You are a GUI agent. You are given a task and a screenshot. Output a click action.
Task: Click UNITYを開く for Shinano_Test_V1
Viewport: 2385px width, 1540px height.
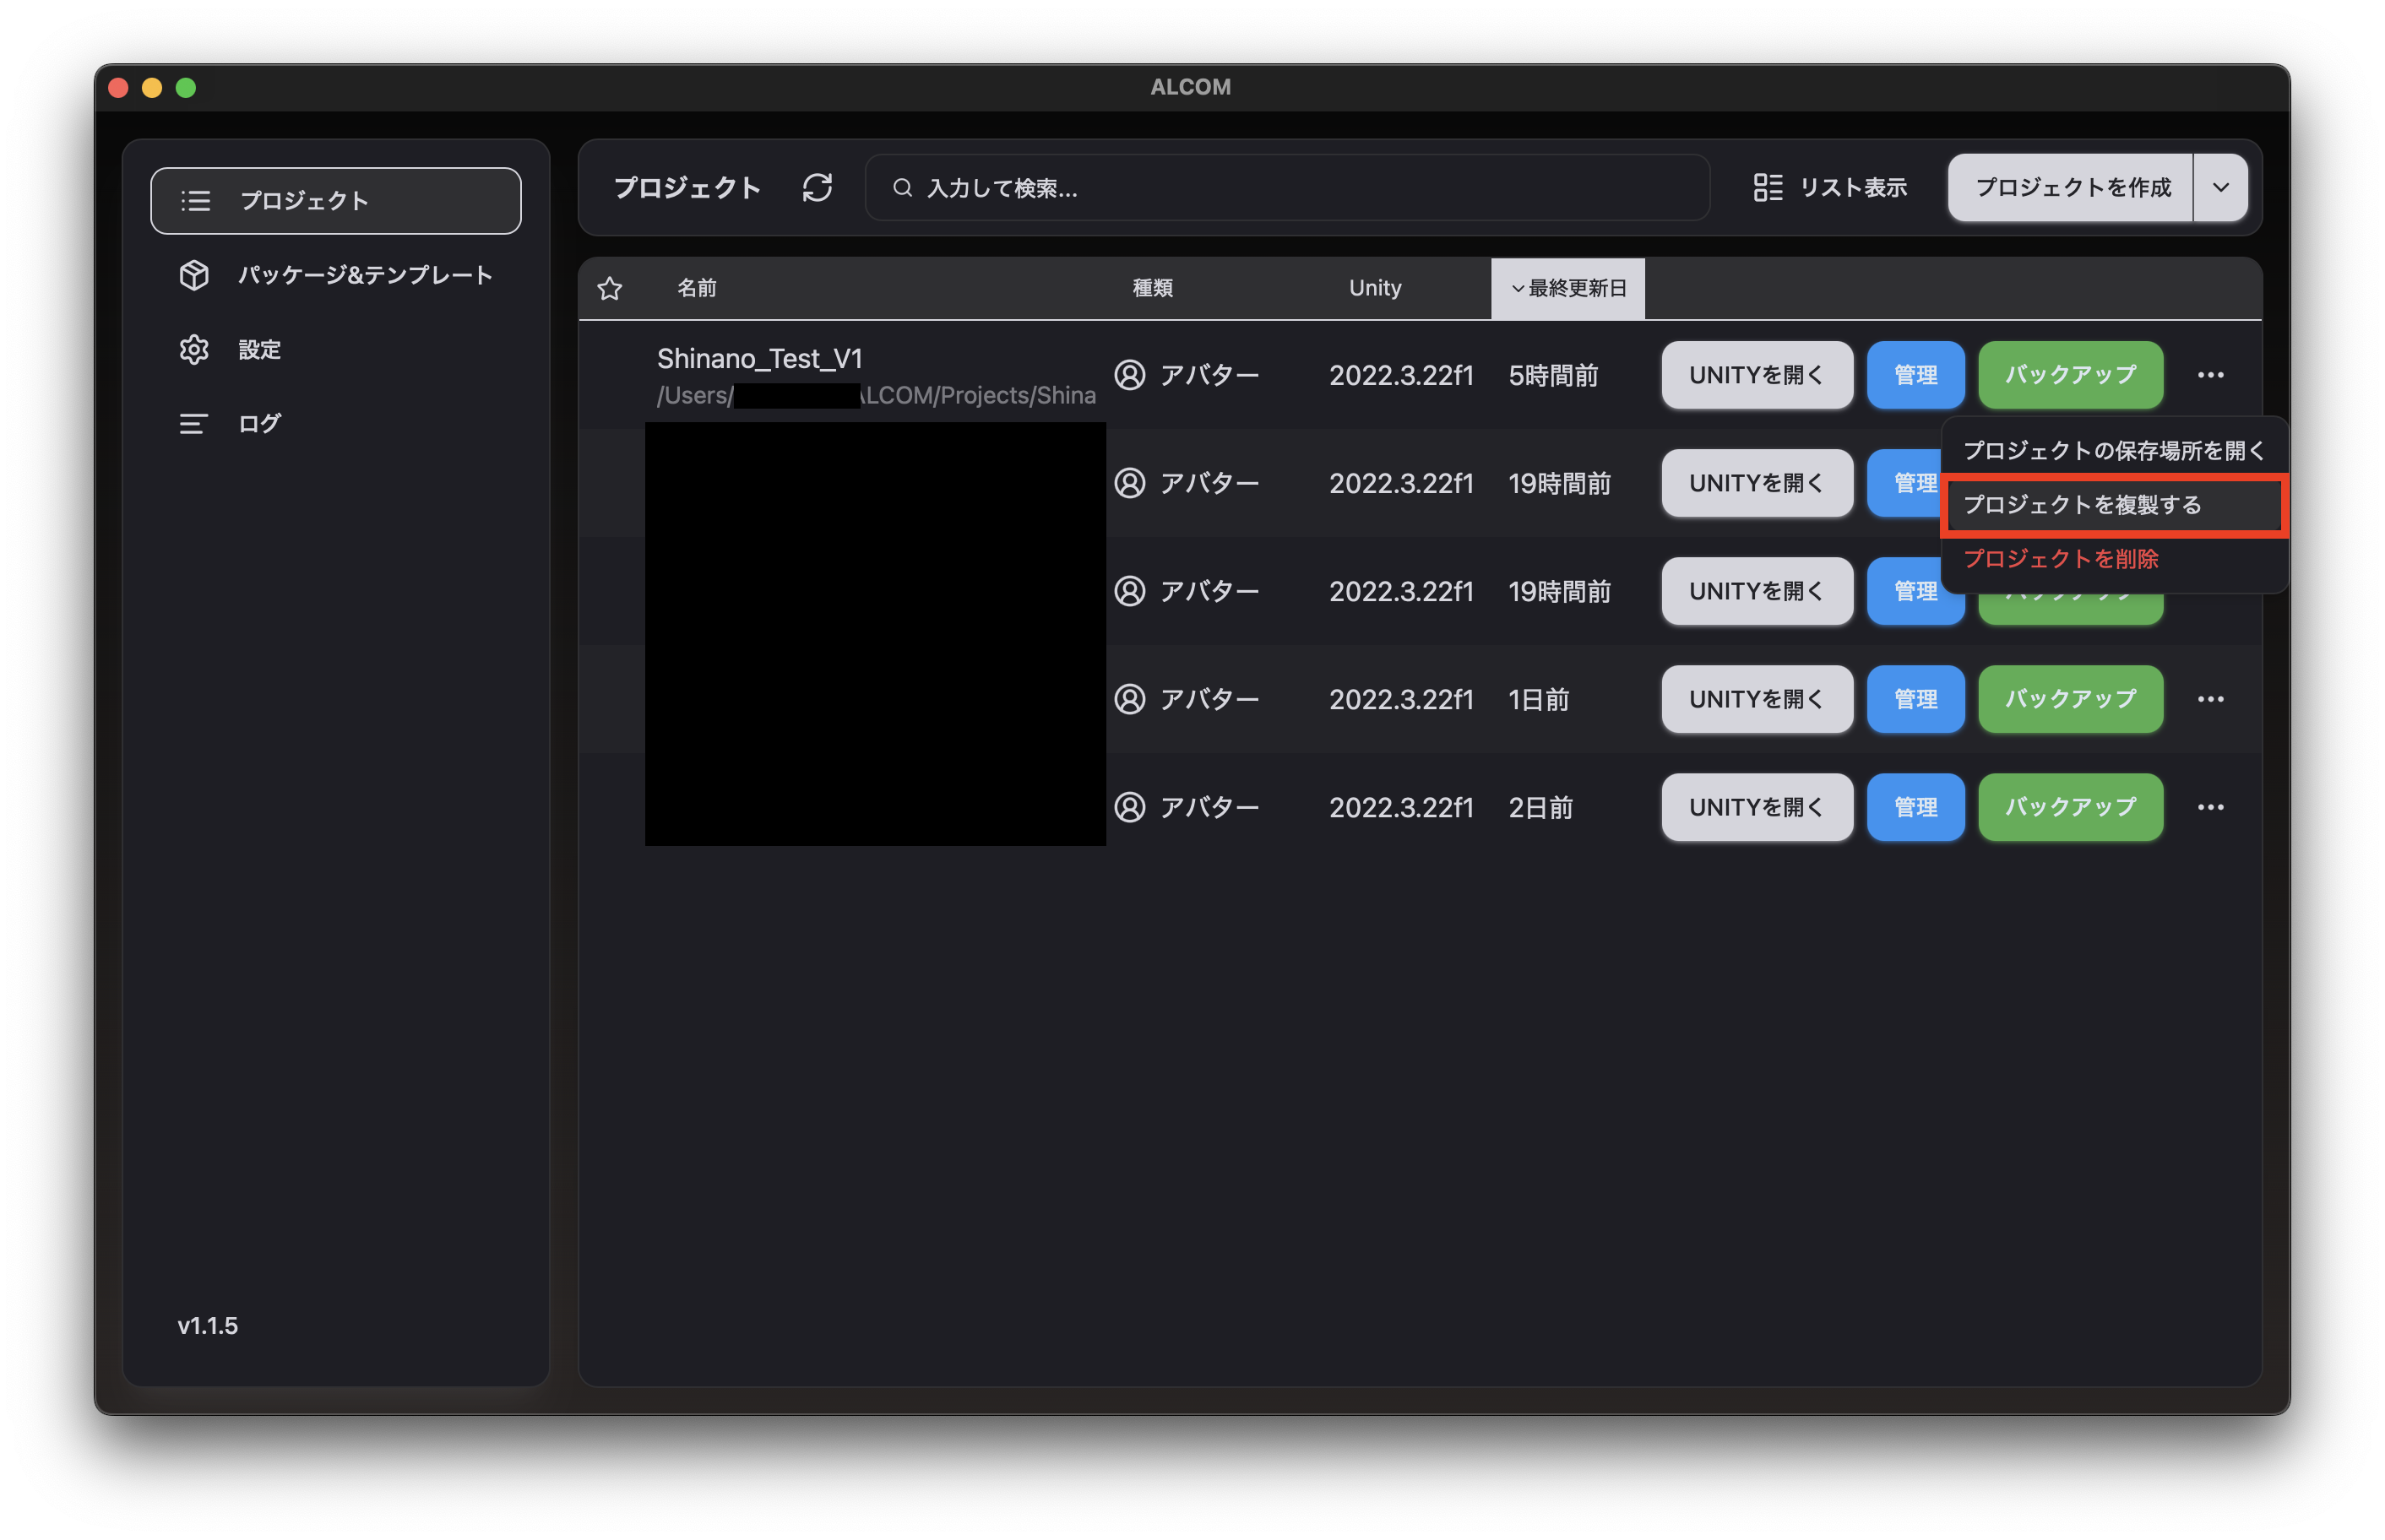[1756, 375]
